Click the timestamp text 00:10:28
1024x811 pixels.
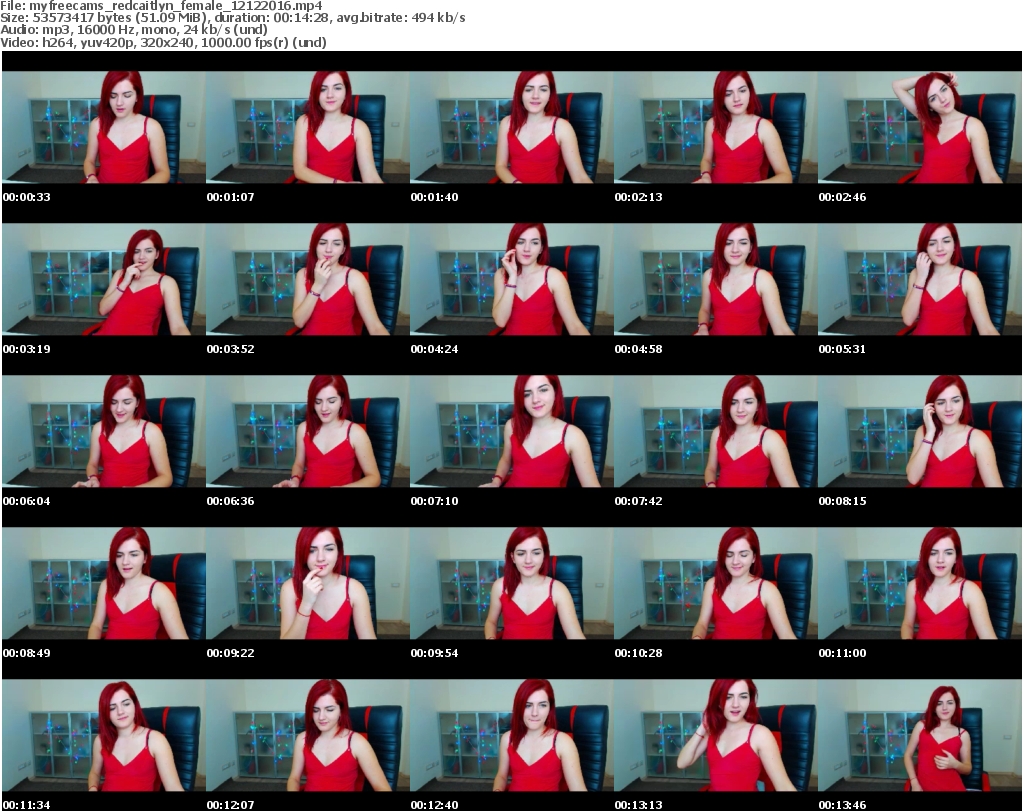coord(638,653)
